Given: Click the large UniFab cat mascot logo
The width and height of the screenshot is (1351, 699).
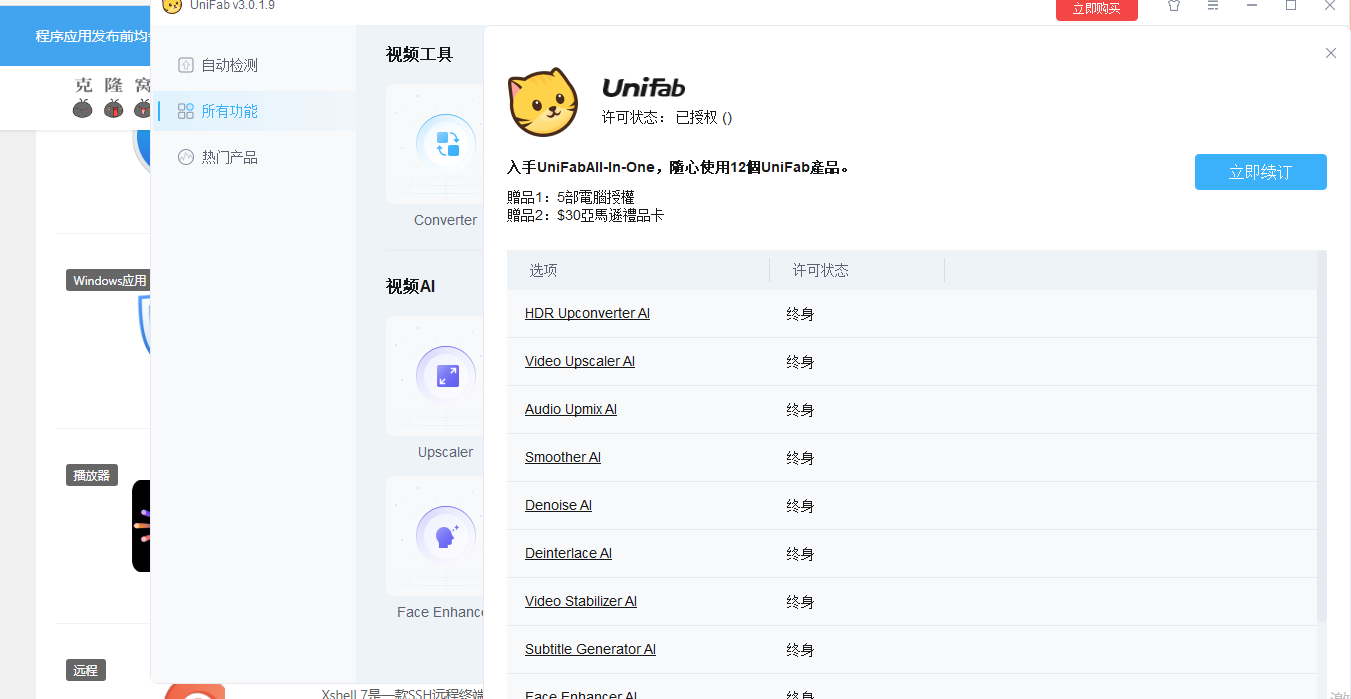Looking at the screenshot, I should click(x=543, y=102).
